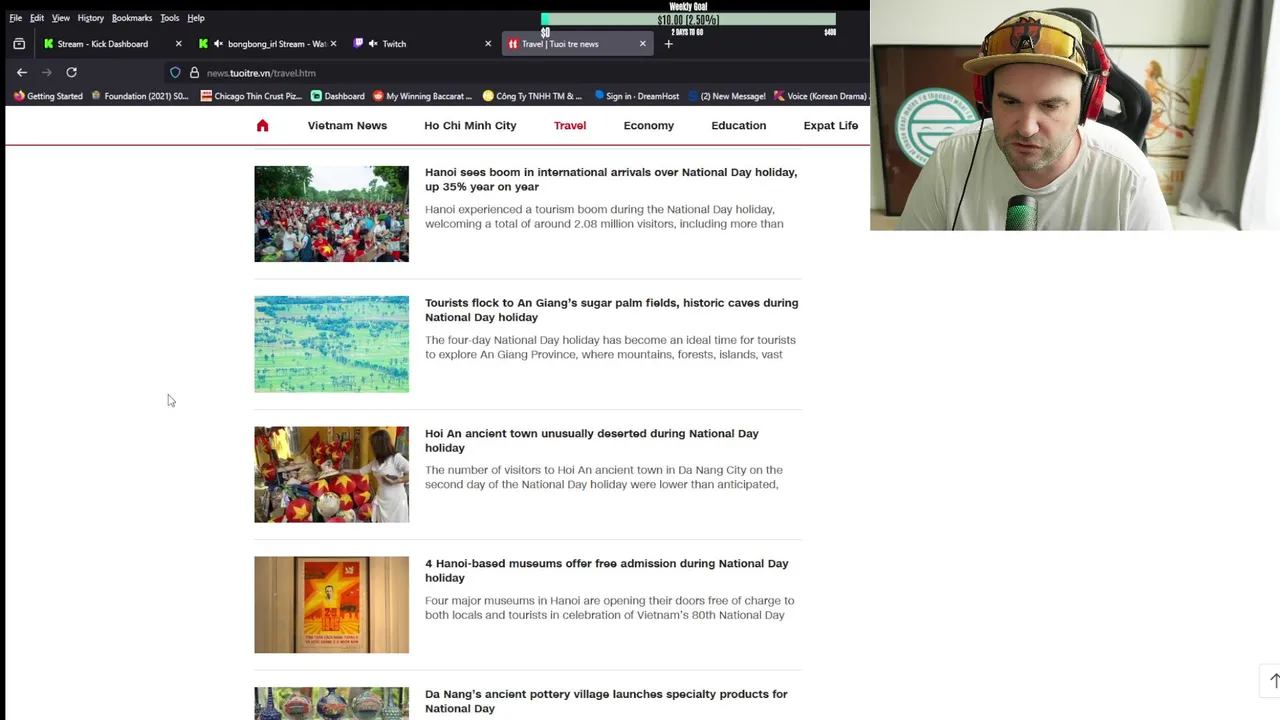Switch to the Twitch tab

(x=420, y=44)
